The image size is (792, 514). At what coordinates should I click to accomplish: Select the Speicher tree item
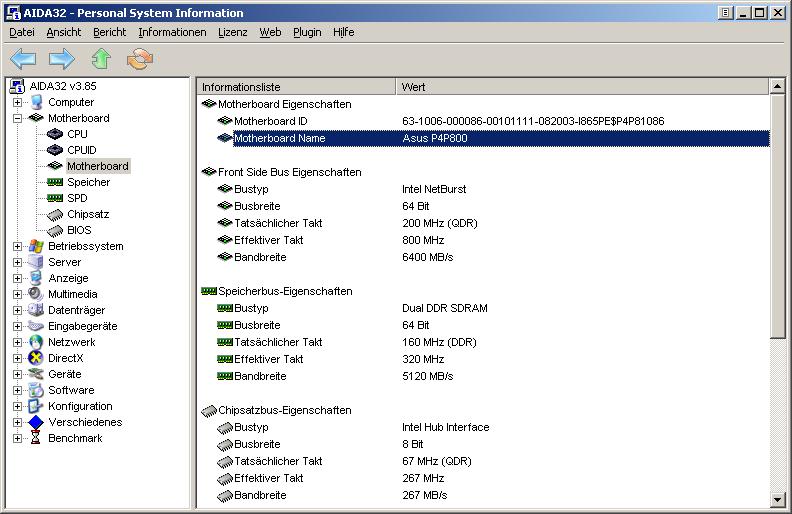pos(88,182)
